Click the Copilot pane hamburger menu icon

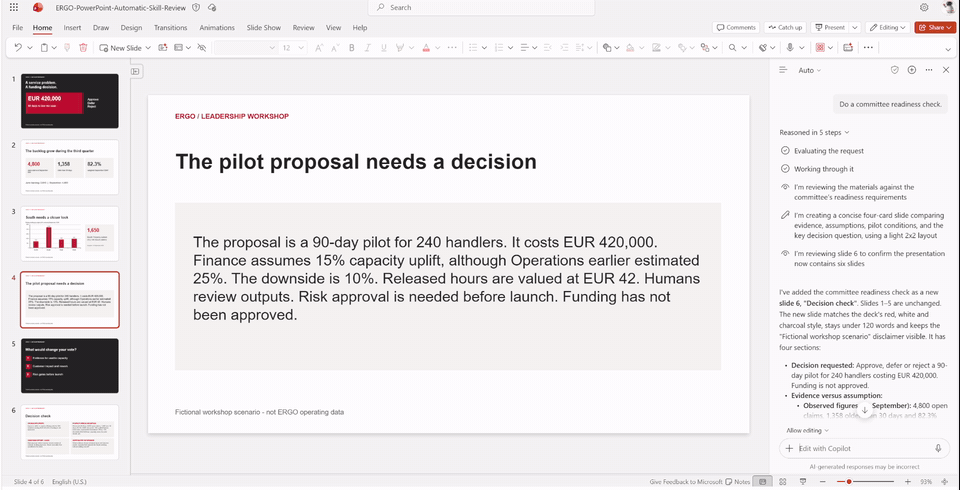pyautogui.click(x=782, y=70)
